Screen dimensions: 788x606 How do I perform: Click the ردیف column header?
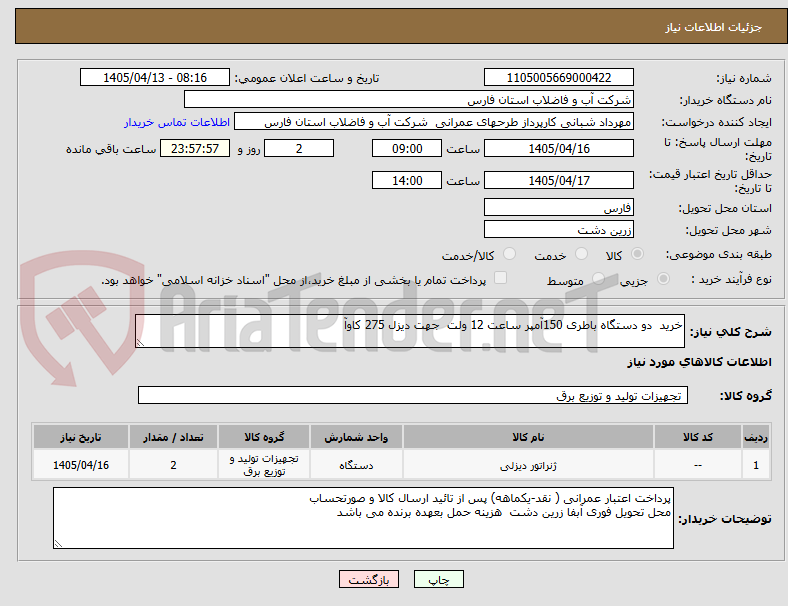coord(755,437)
